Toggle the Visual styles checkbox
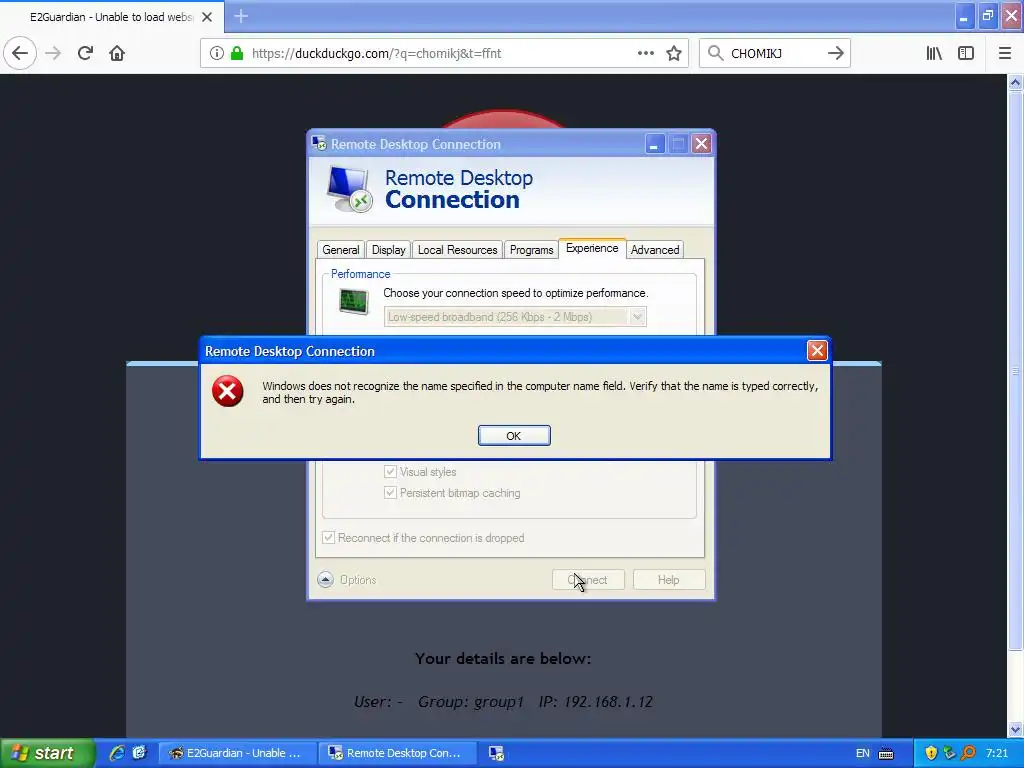Viewport: 1024px width, 768px height. 391,472
